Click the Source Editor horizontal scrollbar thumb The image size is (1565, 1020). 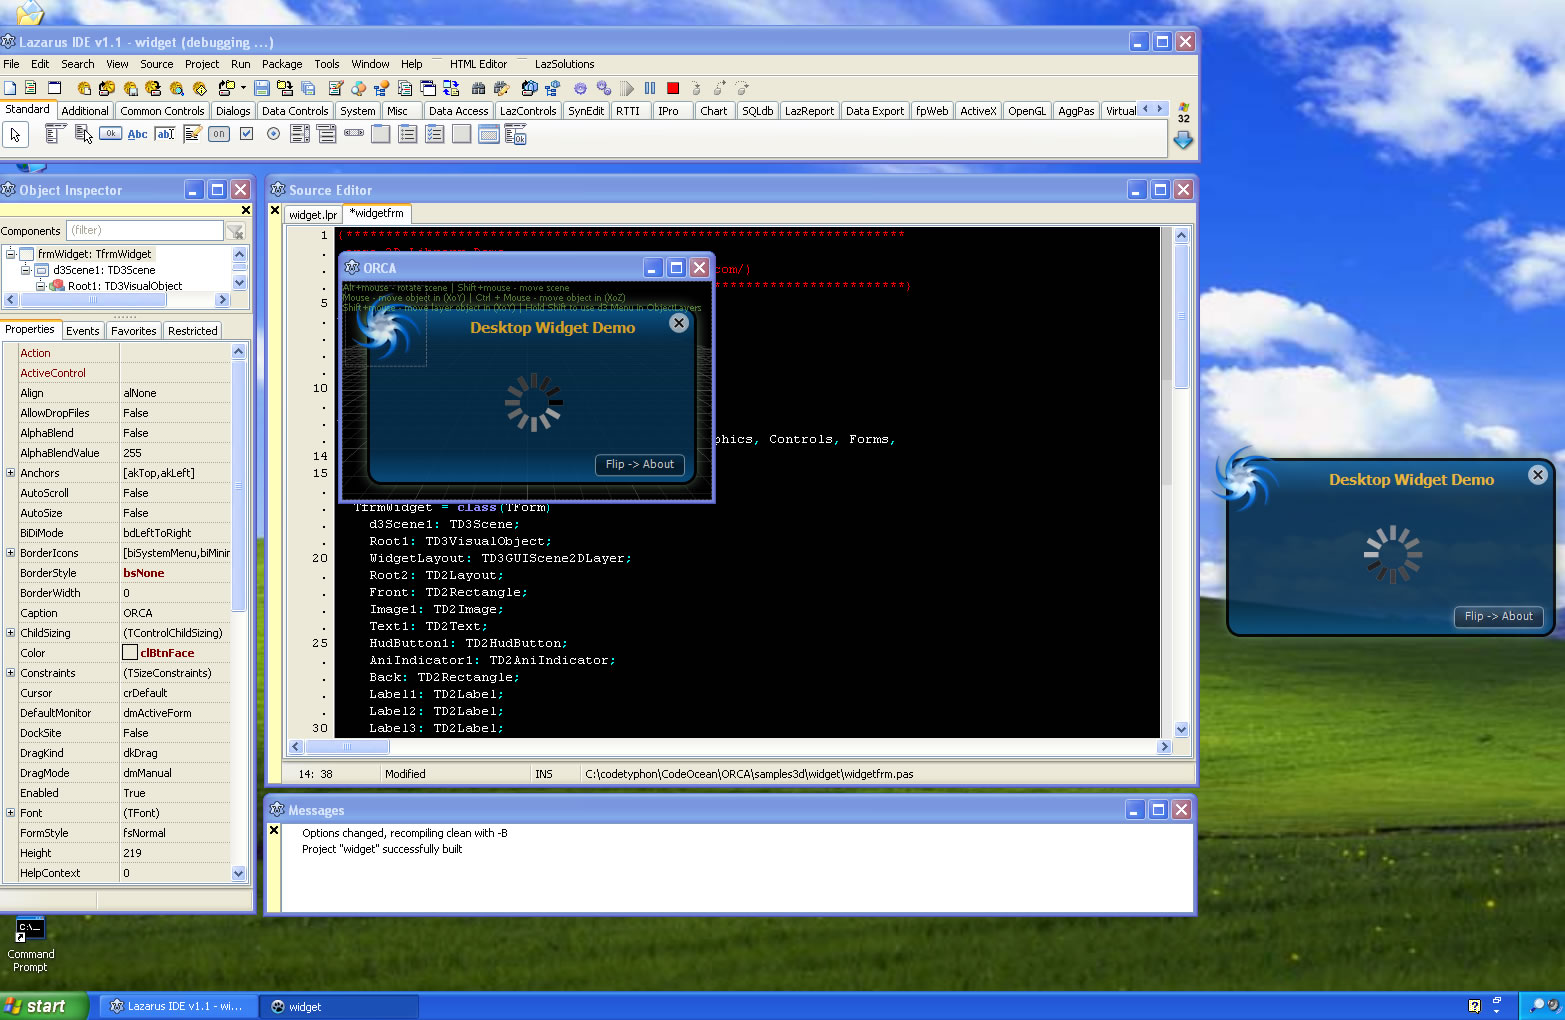click(347, 747)
